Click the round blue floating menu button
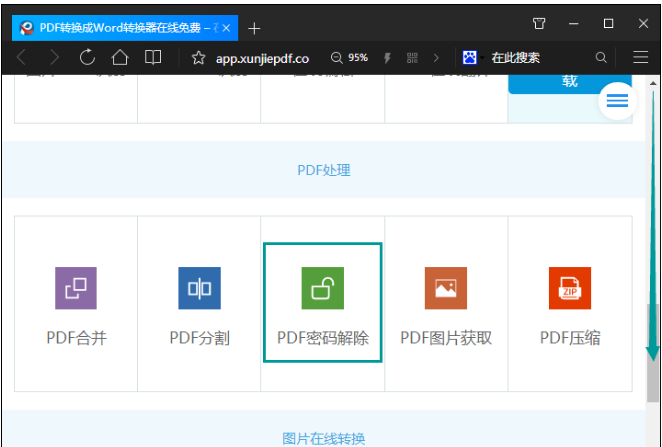 point(617,100)
